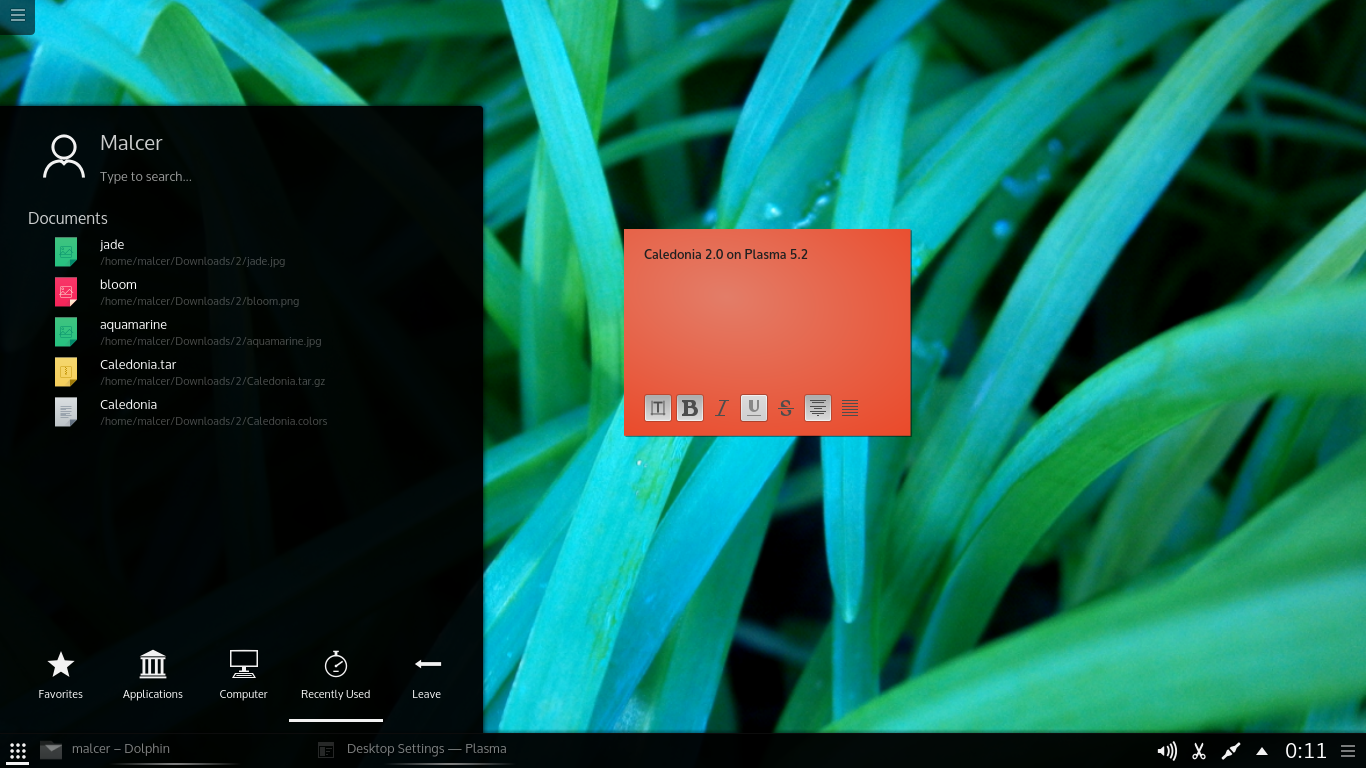
Task: Select the Recently Used tab
Action: [x=336, y=675]
